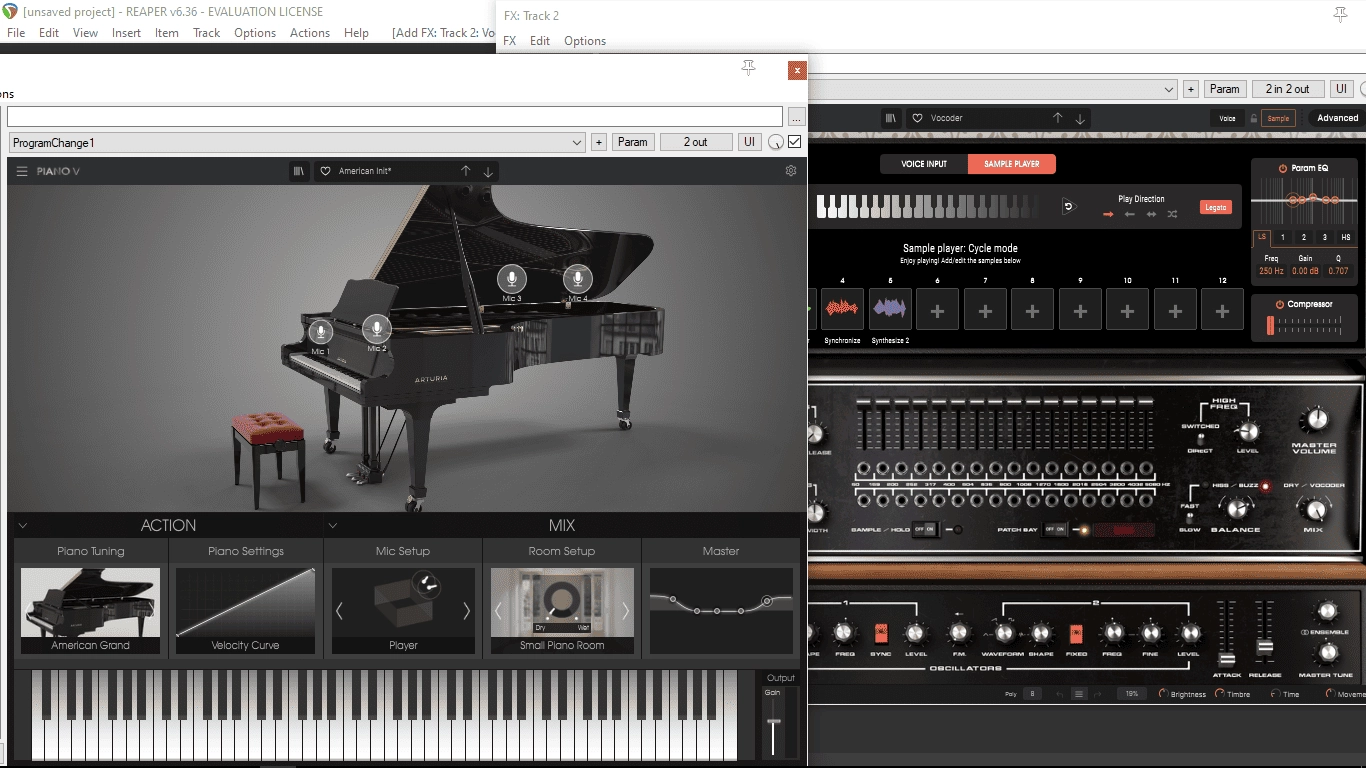Switch to the VOICE INPUT tab

point(924,164)
